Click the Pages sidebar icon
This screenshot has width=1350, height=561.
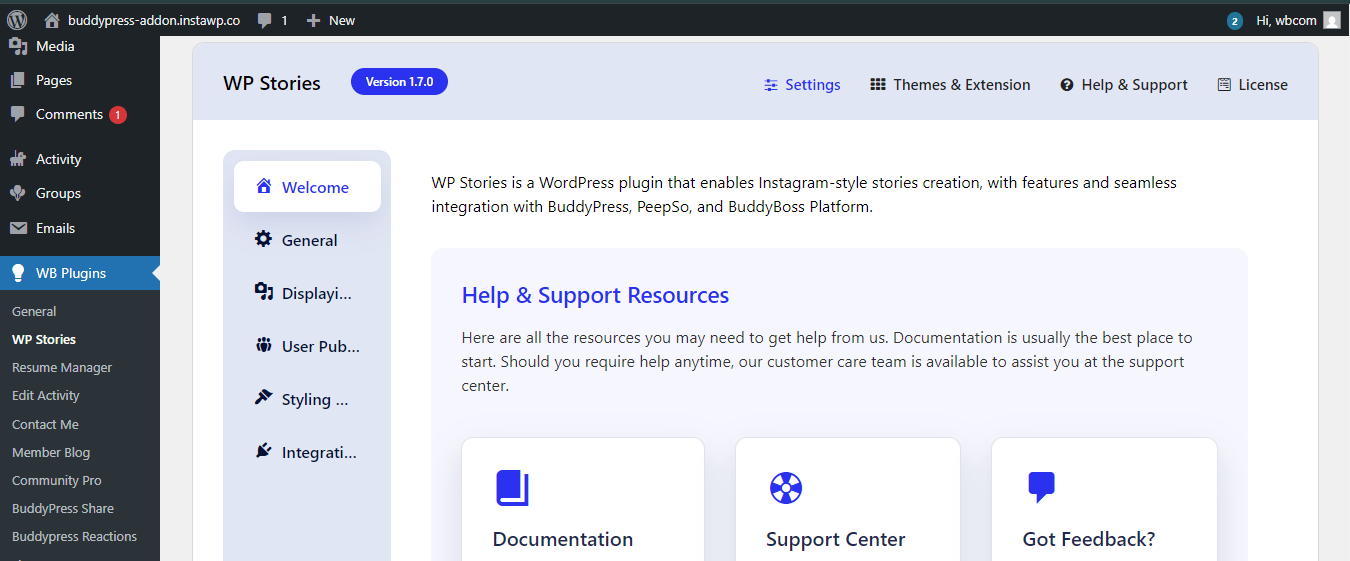18,80
